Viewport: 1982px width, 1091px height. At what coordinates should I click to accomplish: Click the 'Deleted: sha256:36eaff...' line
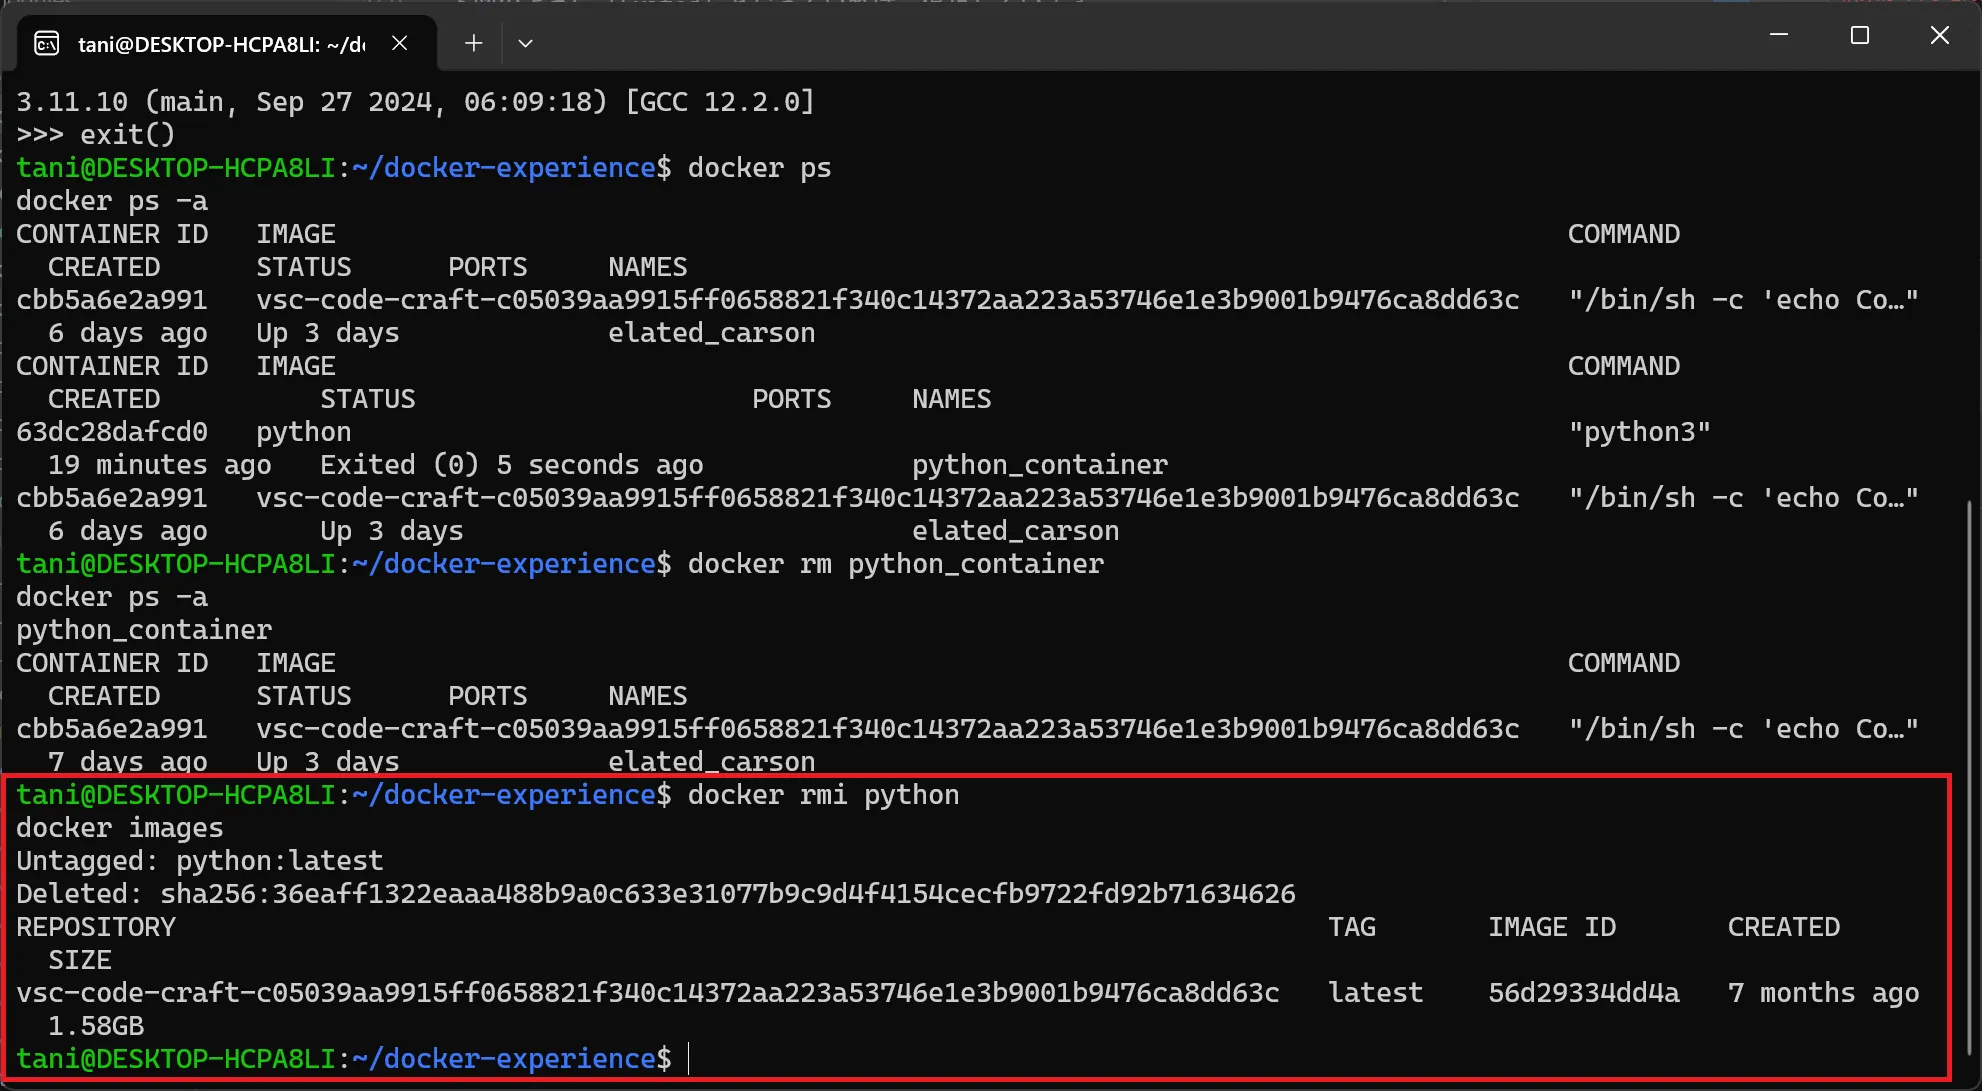point(656,894)
